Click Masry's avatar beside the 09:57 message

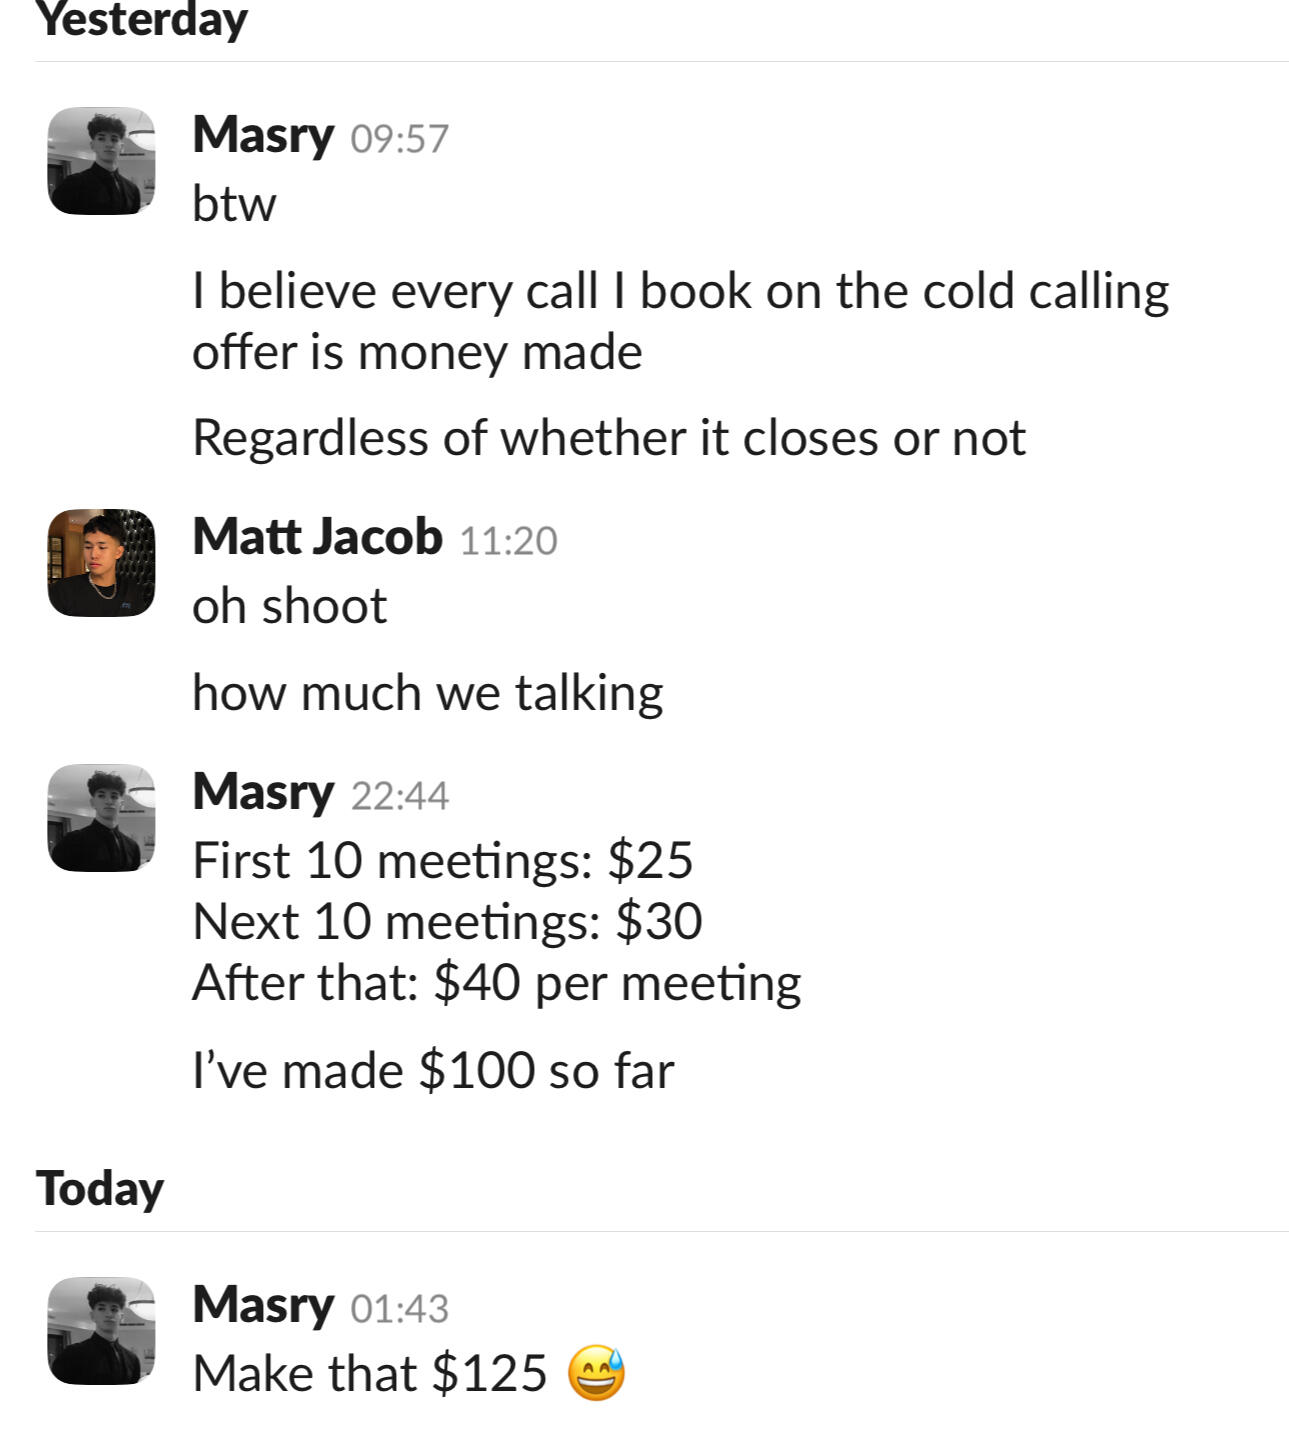point(101,161)
